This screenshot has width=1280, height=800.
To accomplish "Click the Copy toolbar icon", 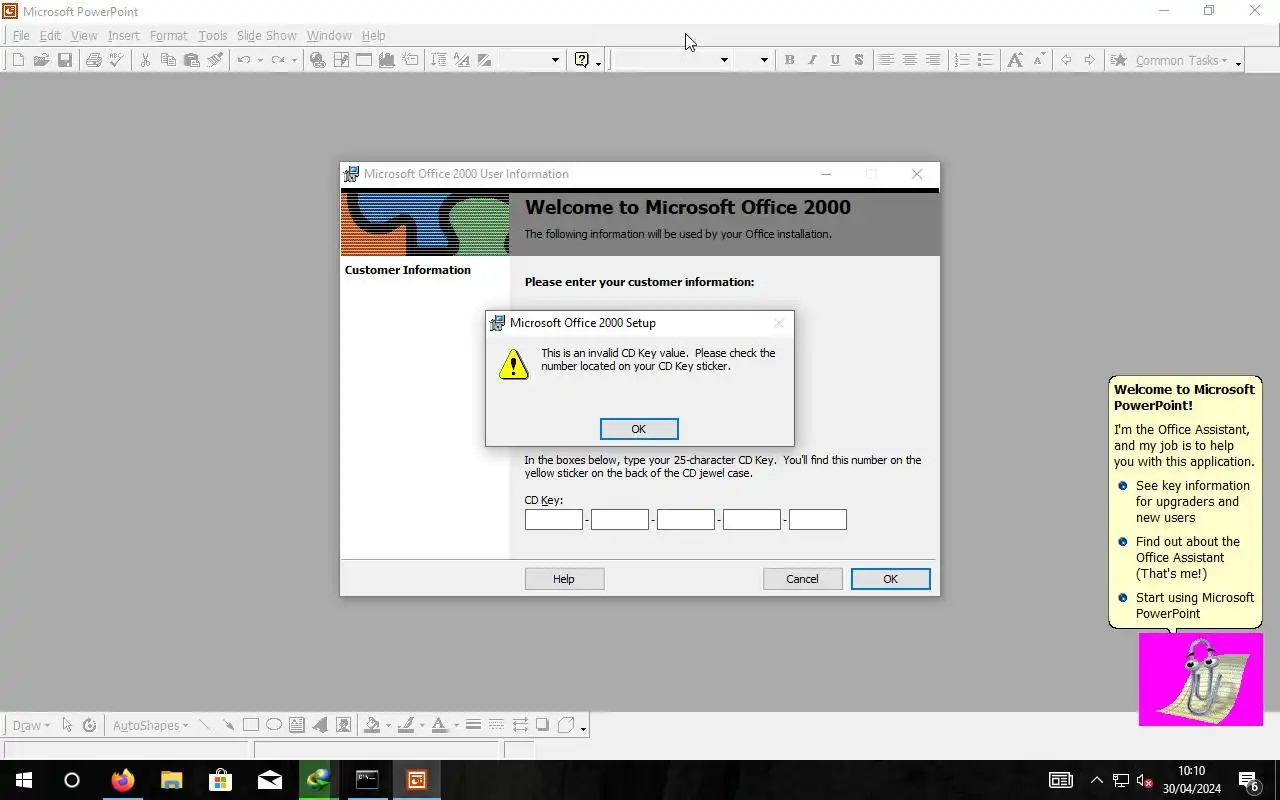I will point(168,60).
